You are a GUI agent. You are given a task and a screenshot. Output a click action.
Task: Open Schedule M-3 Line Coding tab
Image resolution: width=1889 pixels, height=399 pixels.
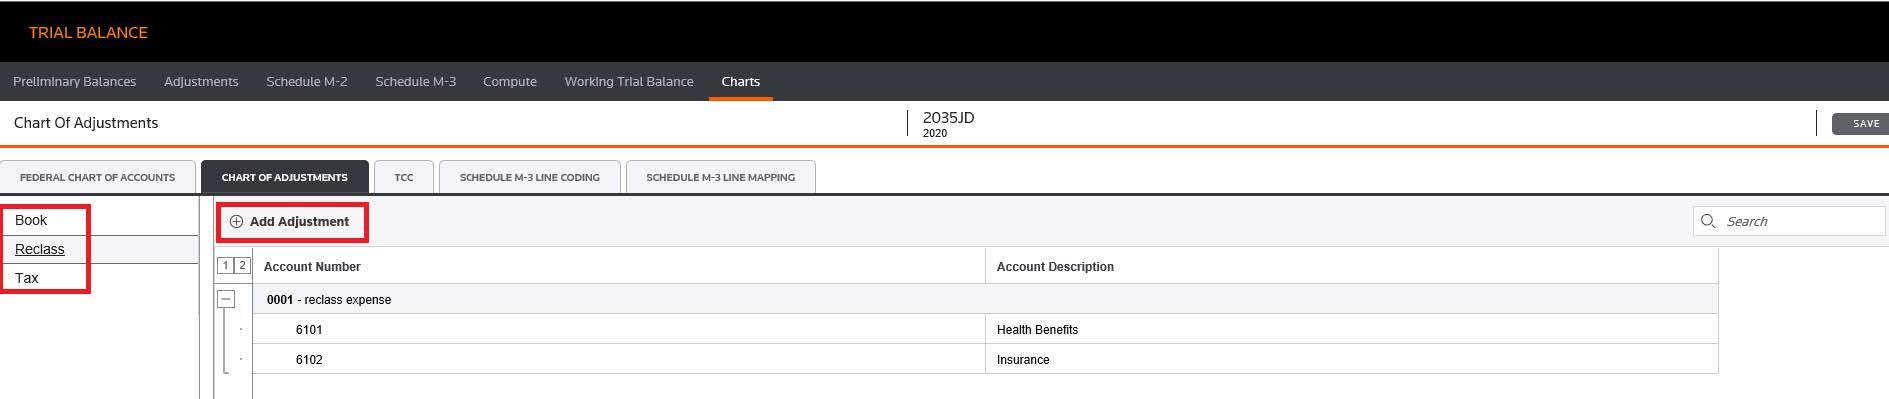(x=529, y=177)
